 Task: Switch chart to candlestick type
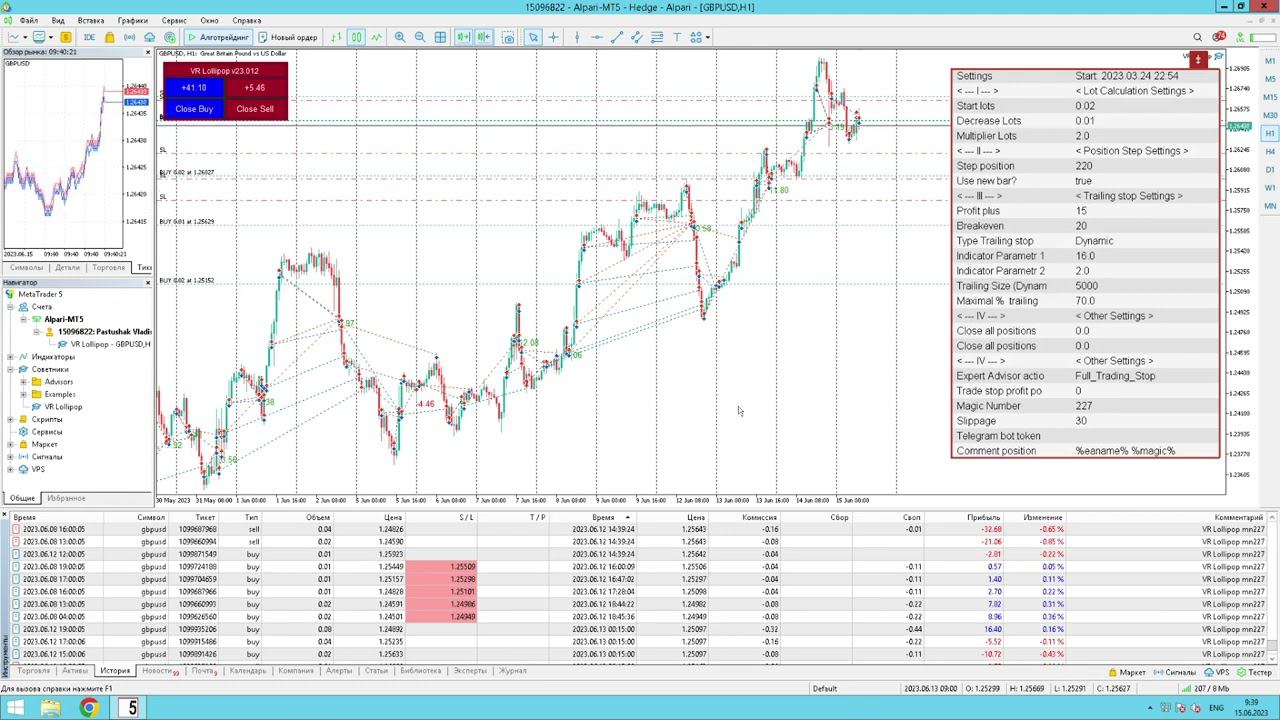[x=356, y=37]
